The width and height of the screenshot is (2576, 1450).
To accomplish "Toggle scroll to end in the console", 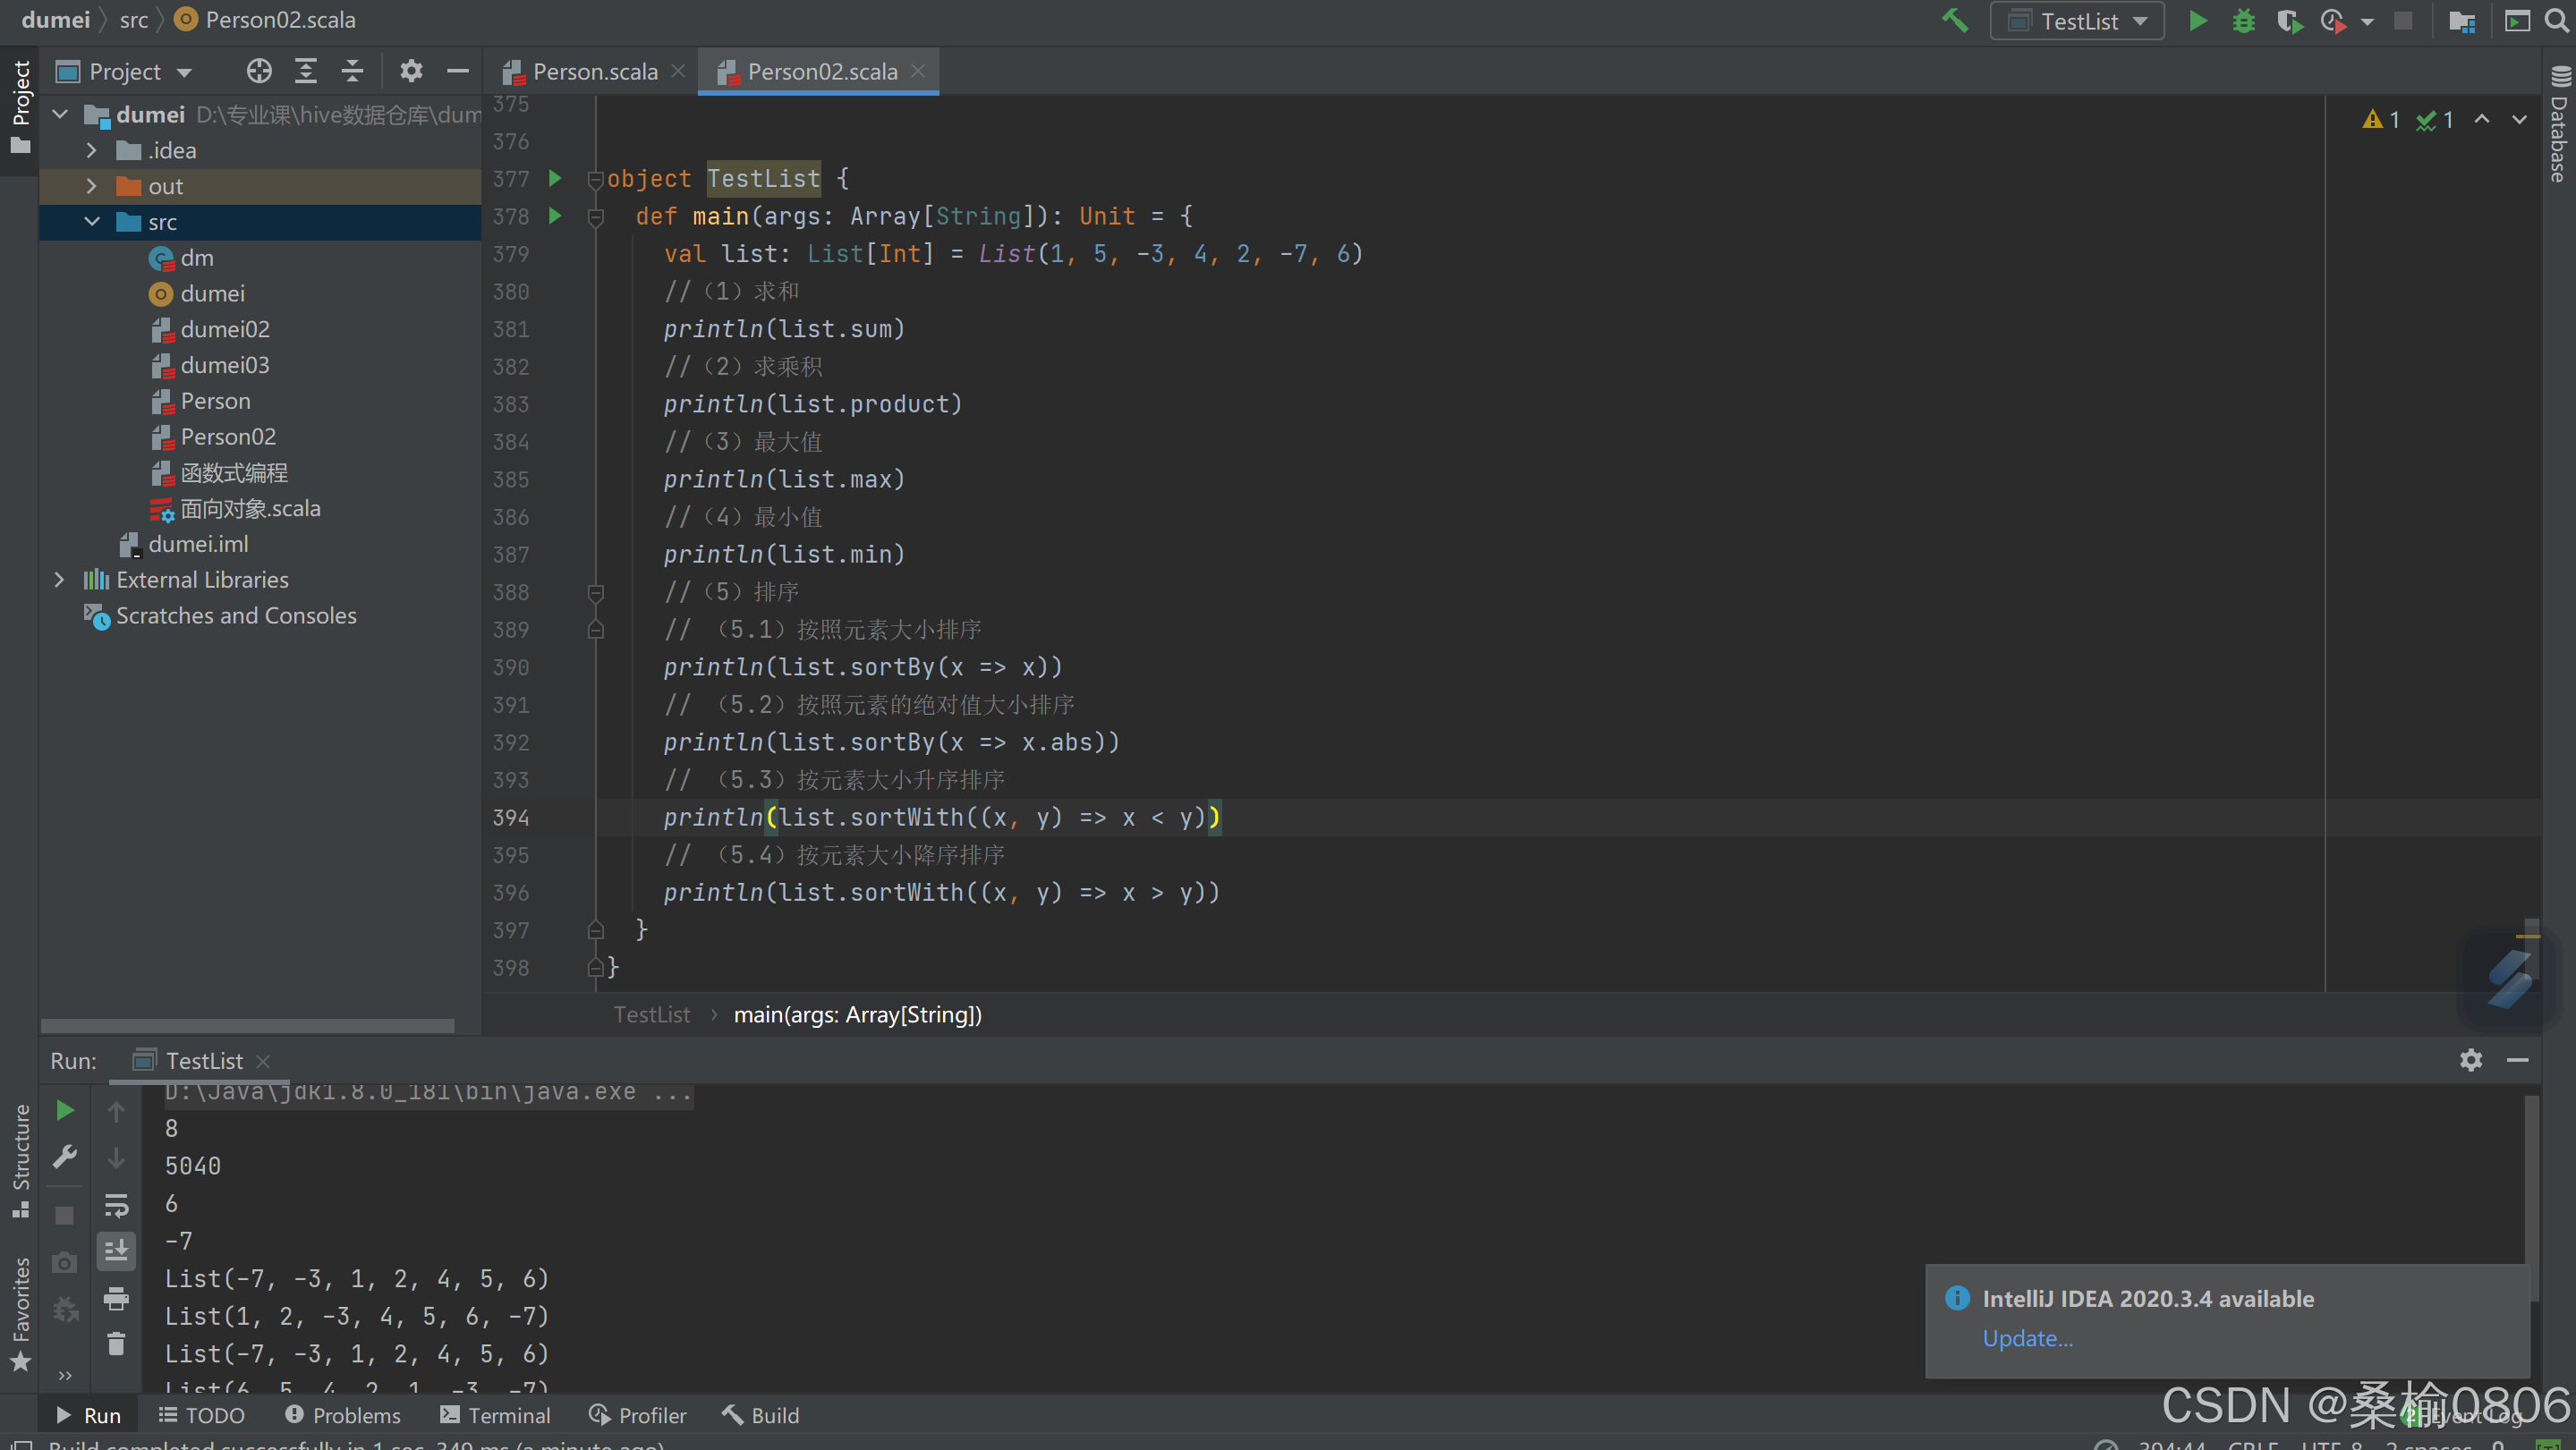I will pyautogui.click(x=116, y=1250).
